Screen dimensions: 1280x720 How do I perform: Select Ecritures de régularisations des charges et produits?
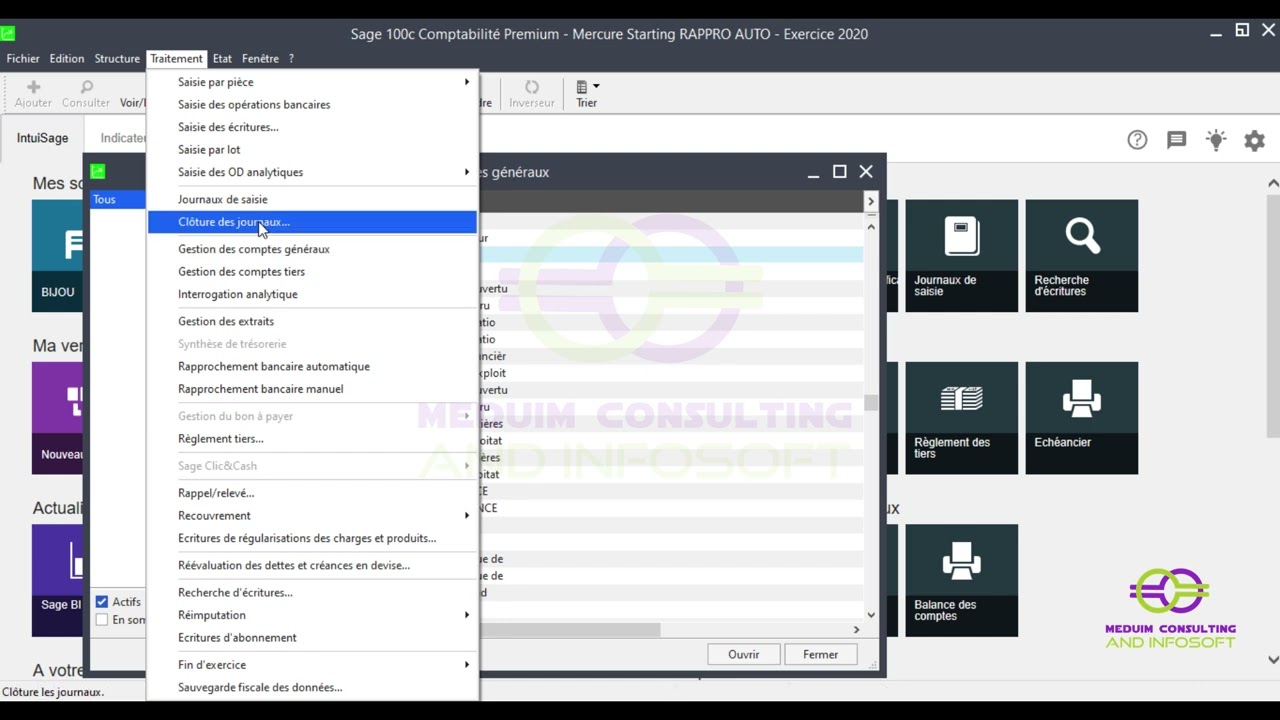312,538
